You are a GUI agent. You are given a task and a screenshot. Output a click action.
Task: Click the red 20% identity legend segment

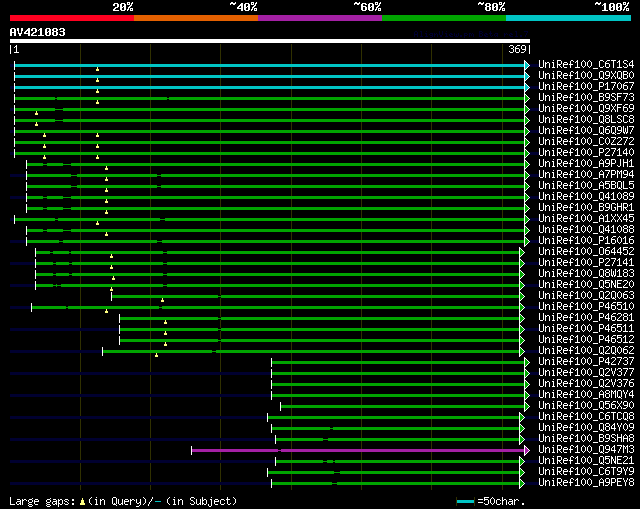point(71,18)
